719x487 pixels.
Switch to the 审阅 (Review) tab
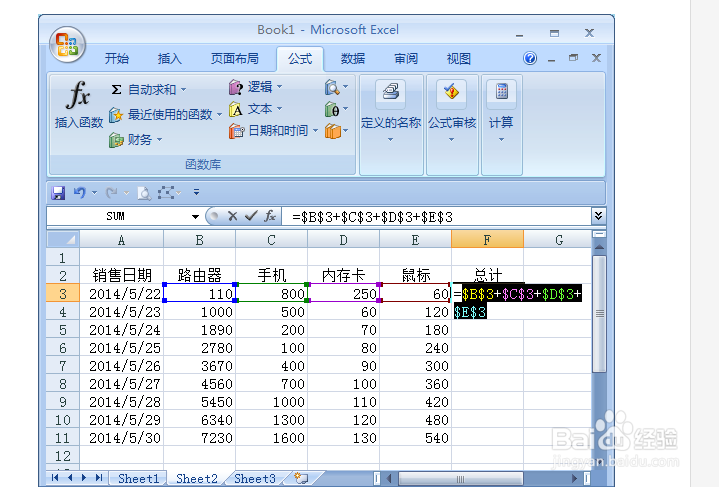pos(406,59)
